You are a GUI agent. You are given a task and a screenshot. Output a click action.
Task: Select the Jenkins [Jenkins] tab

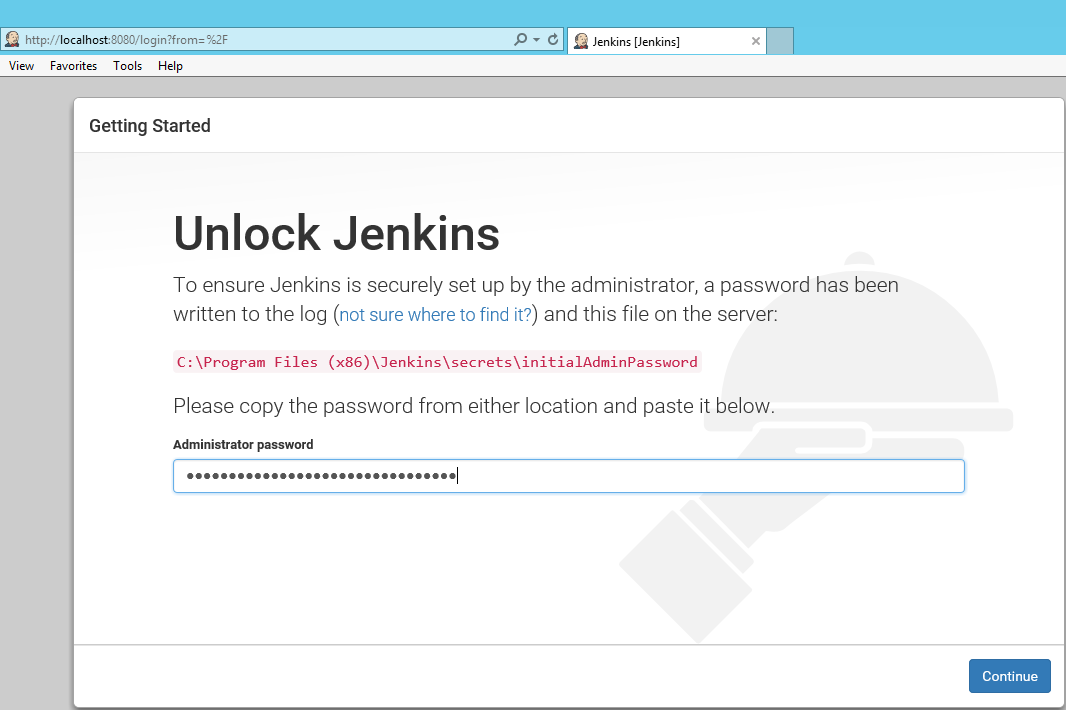(666, 41)
